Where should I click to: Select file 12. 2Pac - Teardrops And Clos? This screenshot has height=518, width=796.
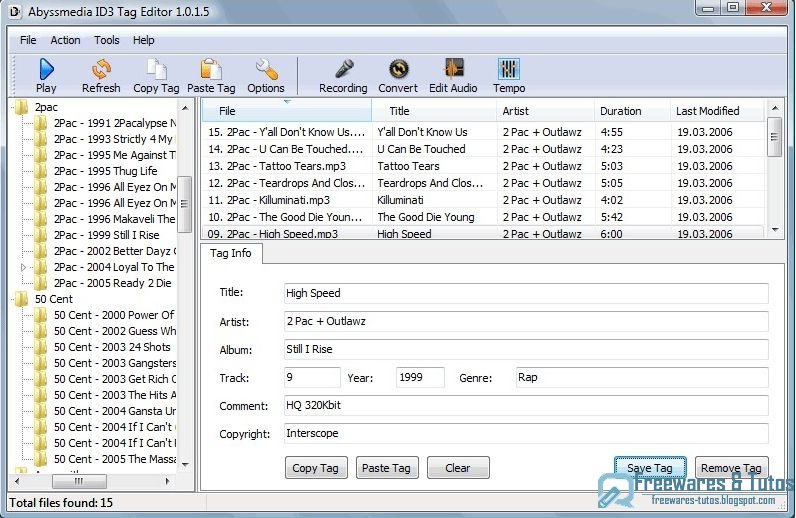click(483, 183)
